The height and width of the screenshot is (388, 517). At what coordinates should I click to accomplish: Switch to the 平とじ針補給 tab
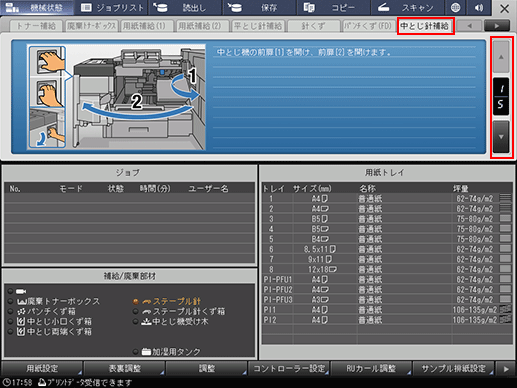click(x=258, y=26)
